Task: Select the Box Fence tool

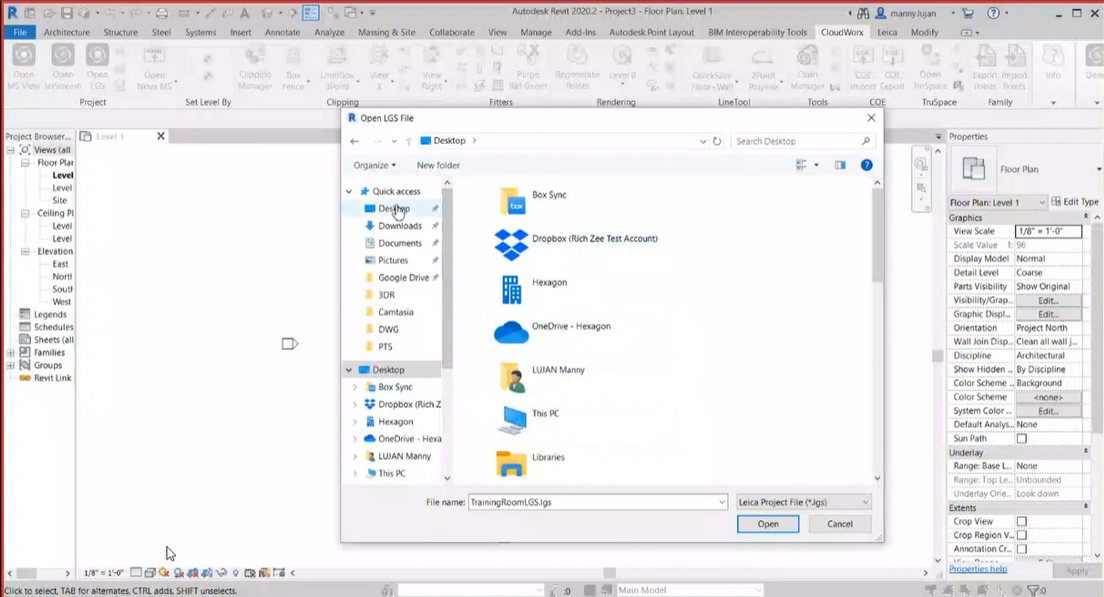Action: pos(293,67)
